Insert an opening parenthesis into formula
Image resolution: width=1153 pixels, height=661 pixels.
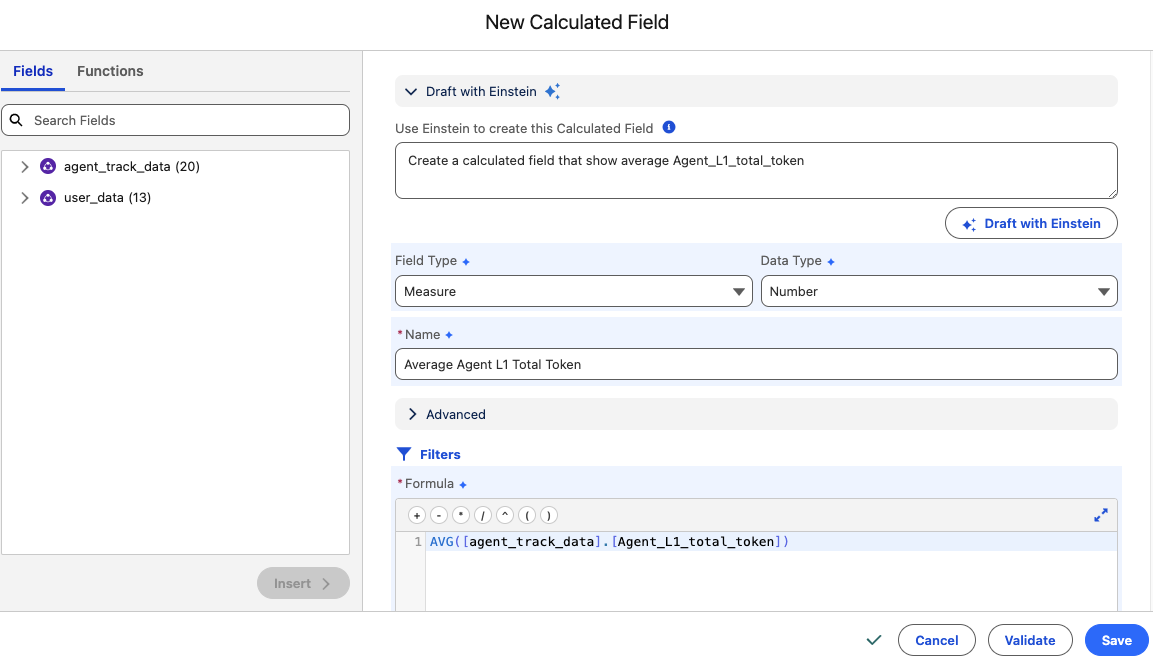pos(527,515)
